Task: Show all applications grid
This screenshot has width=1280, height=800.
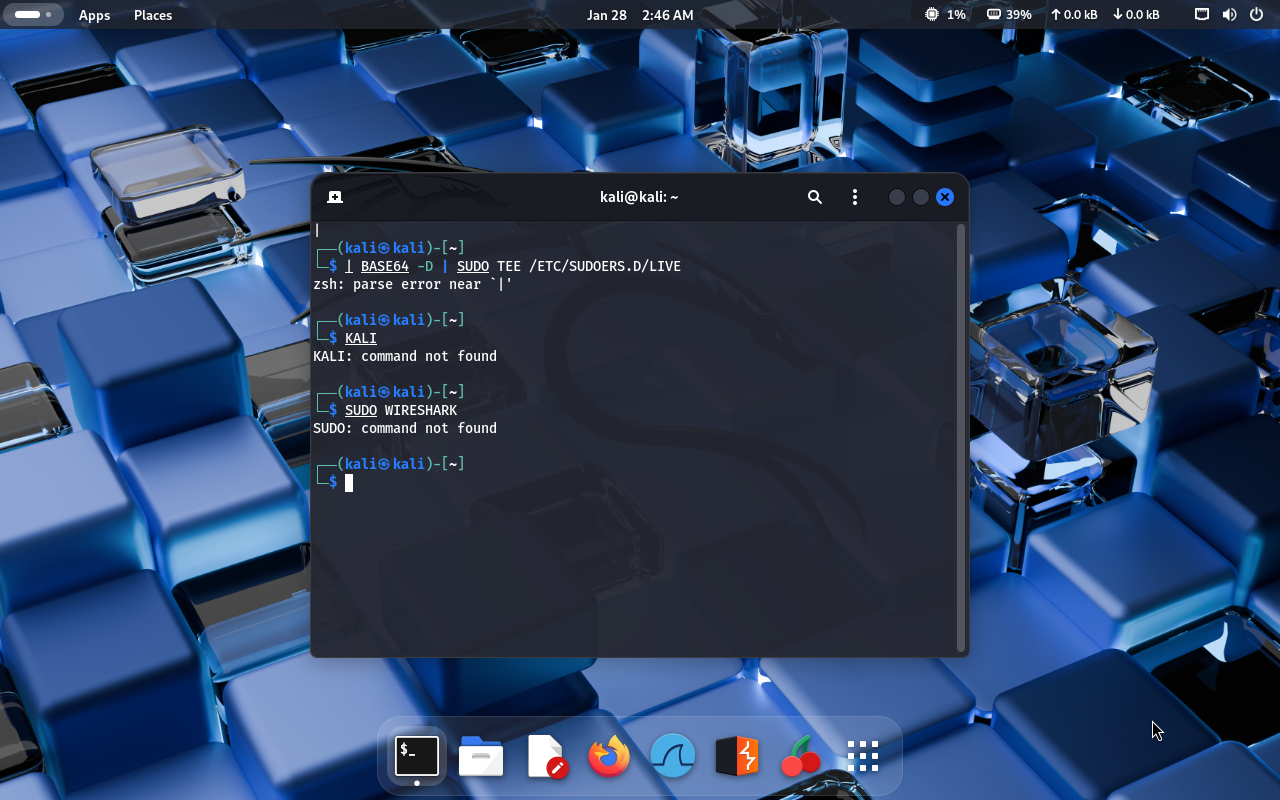Action: tap(862, 757)
